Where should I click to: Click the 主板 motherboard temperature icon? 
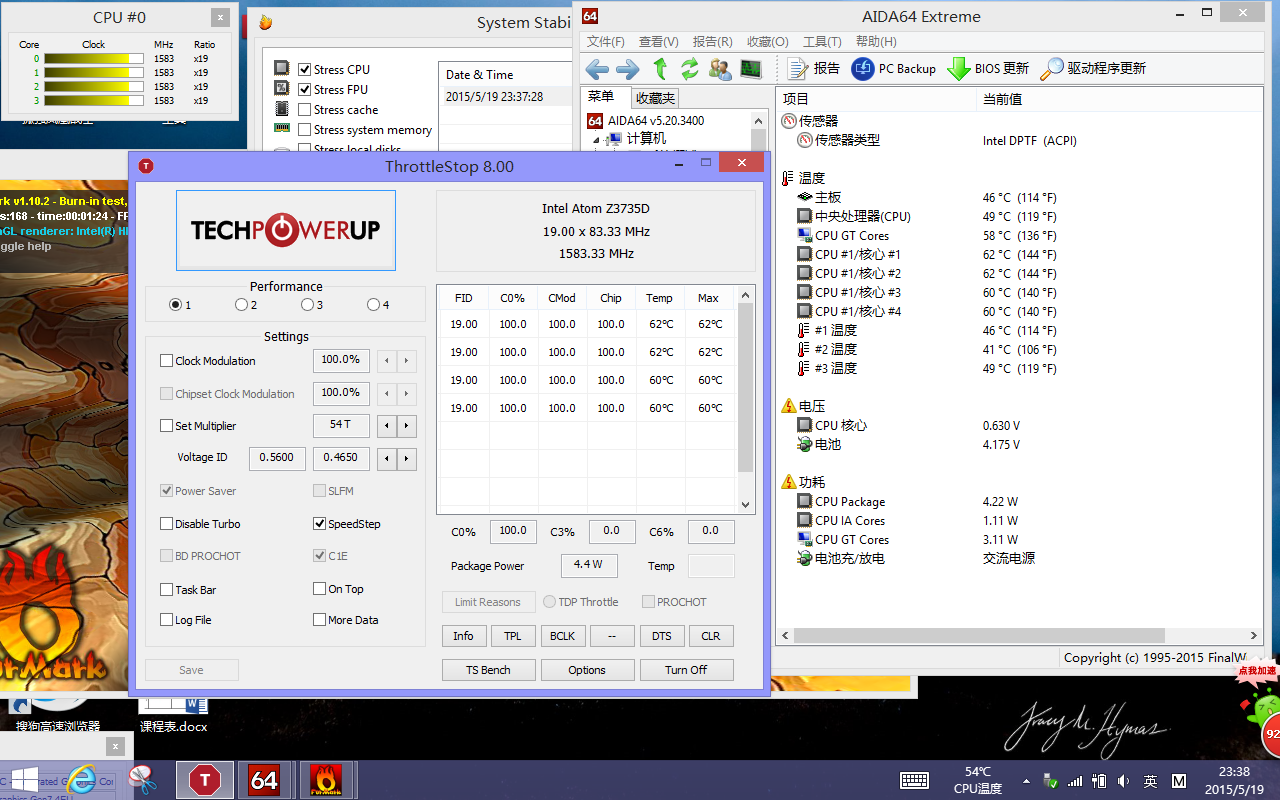[x=804, y=198]
